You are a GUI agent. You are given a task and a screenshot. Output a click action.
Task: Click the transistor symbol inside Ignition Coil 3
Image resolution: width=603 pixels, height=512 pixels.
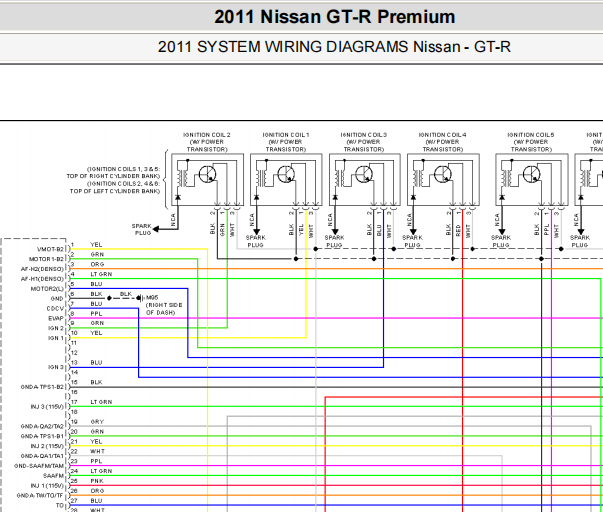point(364,175)
